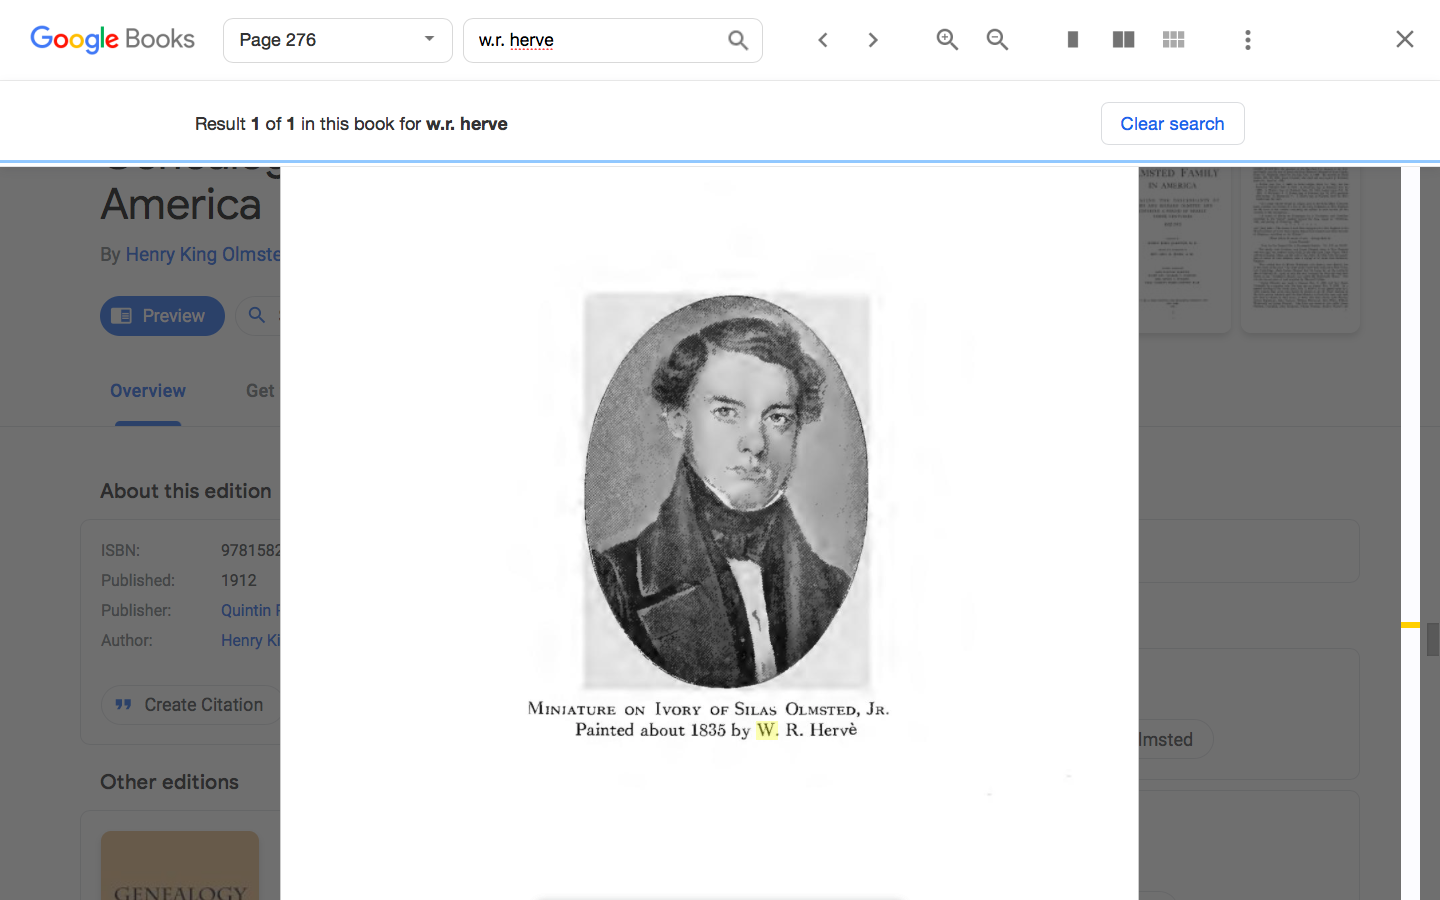Zoom in on the book page
This screenshot has width=1440, height=900.
[x=947, y=40]
